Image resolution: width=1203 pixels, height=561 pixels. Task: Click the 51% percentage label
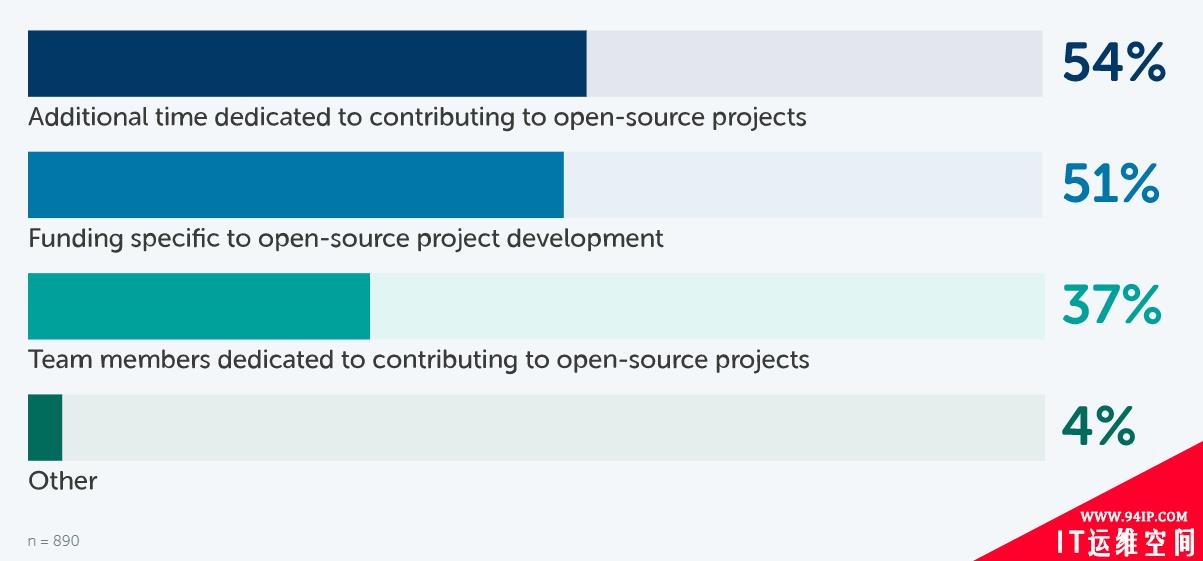point(1110,184)
